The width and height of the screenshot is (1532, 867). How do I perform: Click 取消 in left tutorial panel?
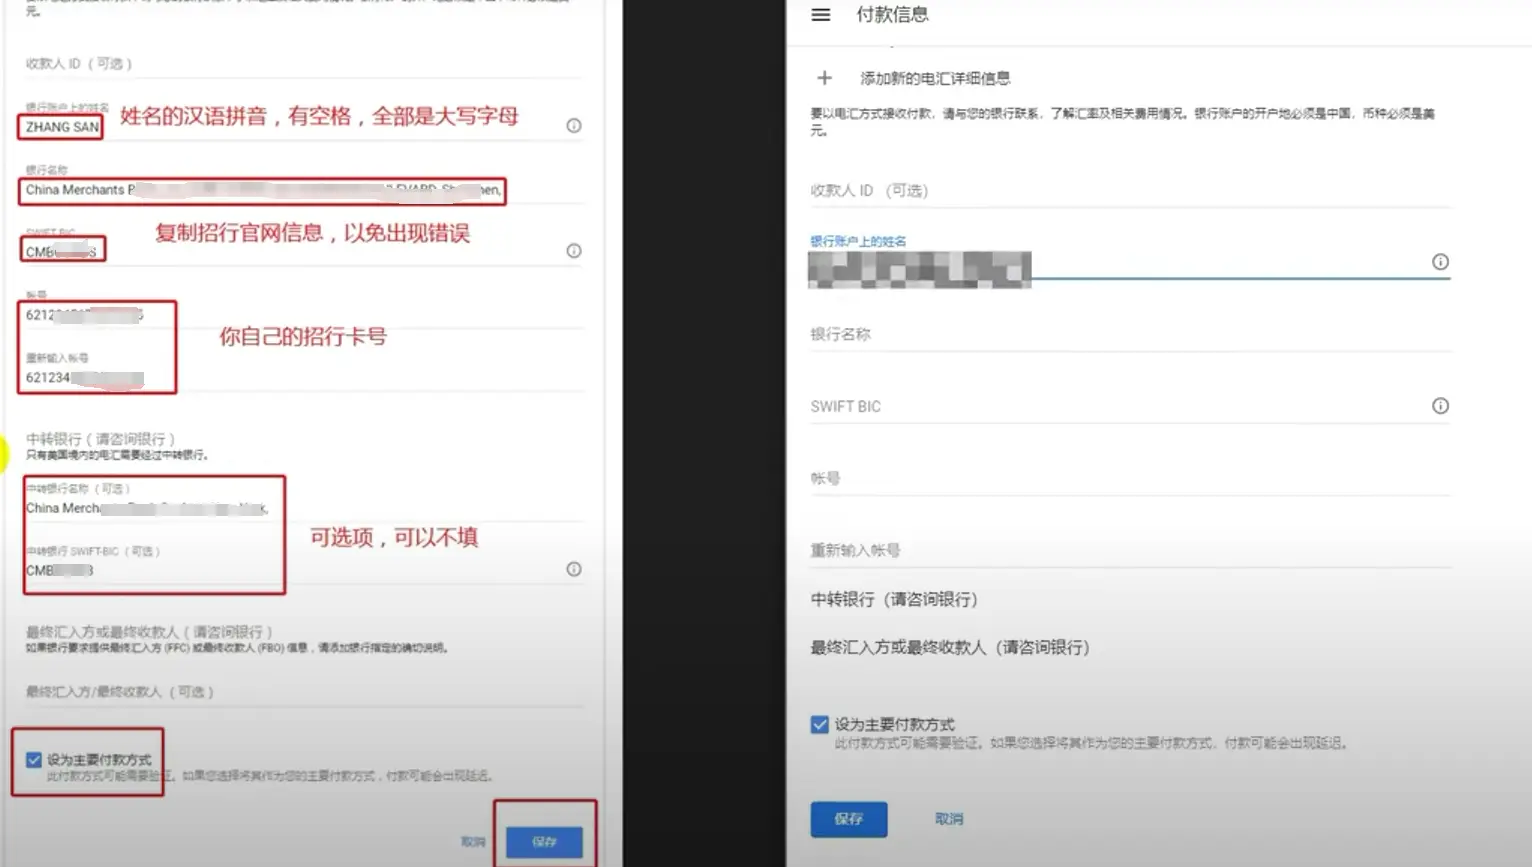coord(473,842)
